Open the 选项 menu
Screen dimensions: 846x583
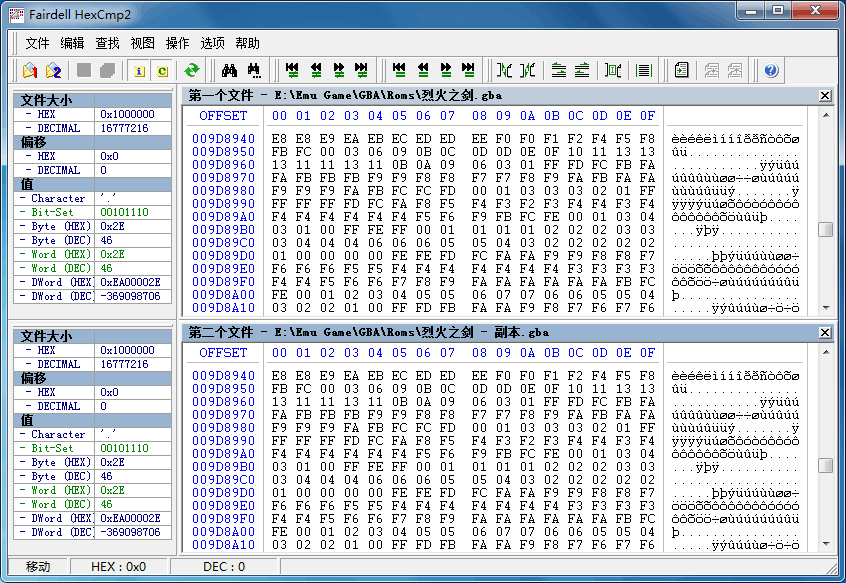tap(212, 43)
